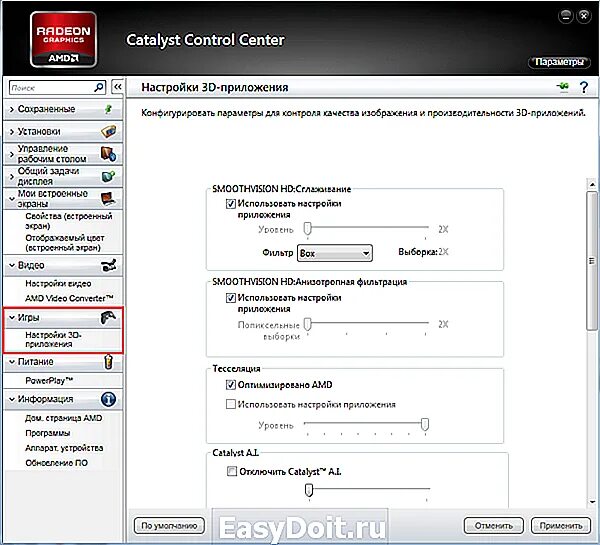Screen dimensions: 600x545
Task: Click the Общий задачи дисплея icon
Action: pos(108,176)
